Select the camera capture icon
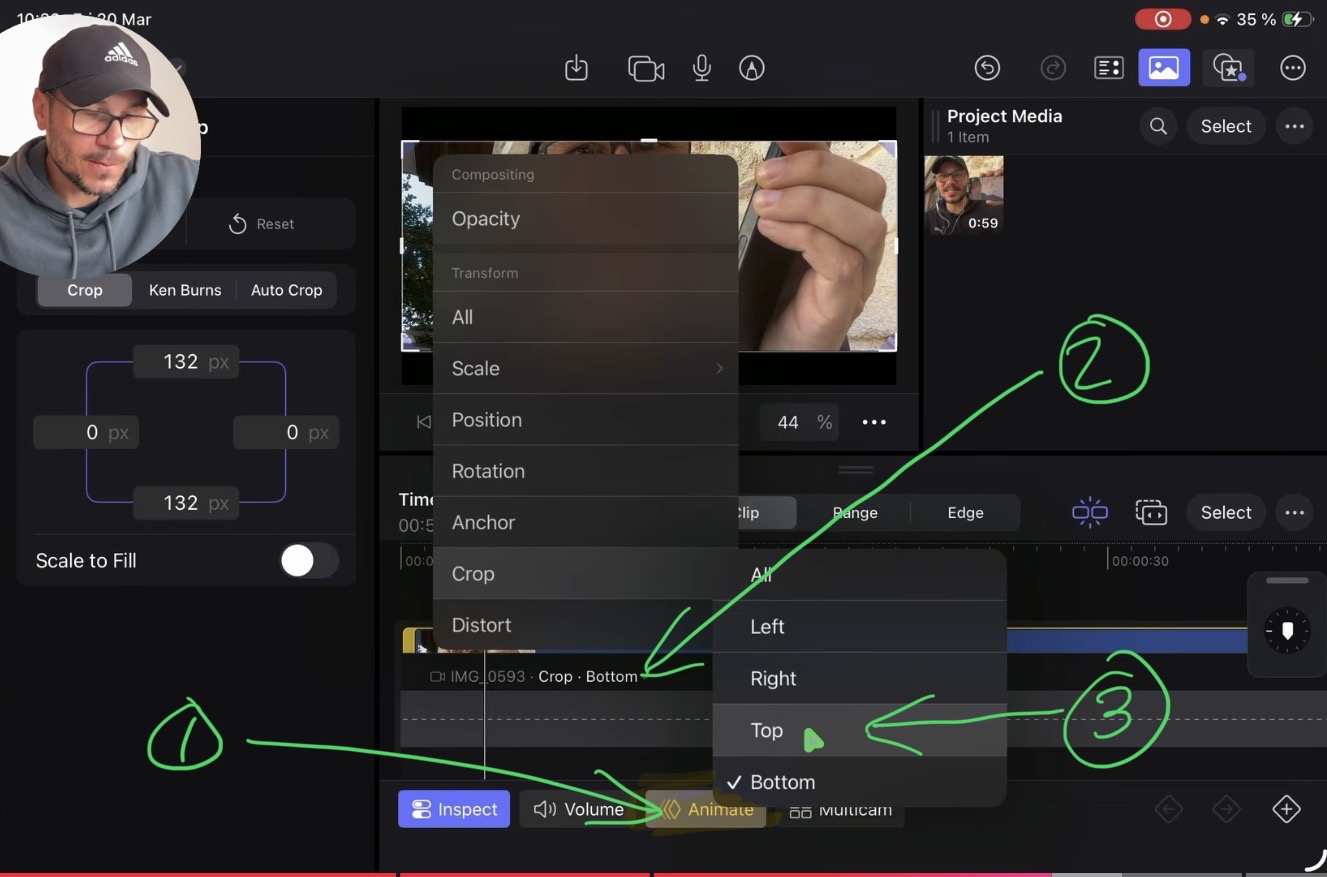 [645, 68]
